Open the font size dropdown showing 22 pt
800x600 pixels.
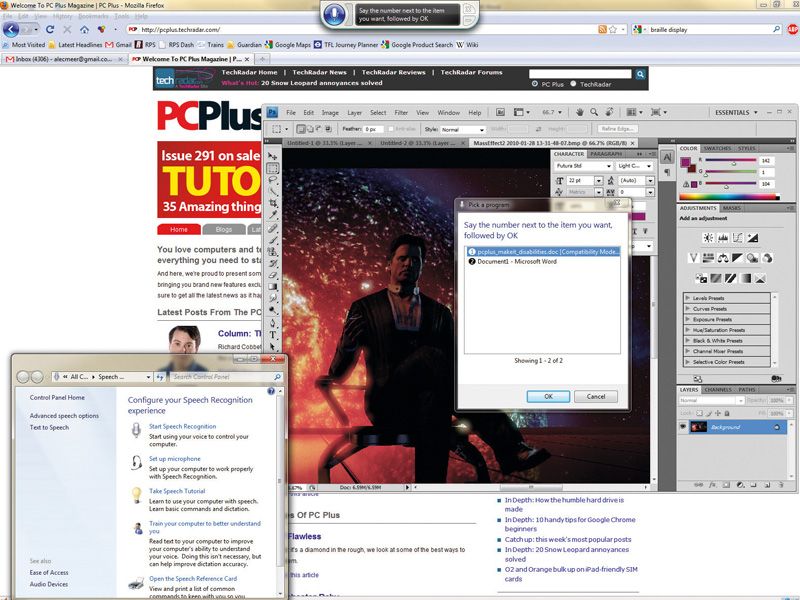[x=598, y=181]
